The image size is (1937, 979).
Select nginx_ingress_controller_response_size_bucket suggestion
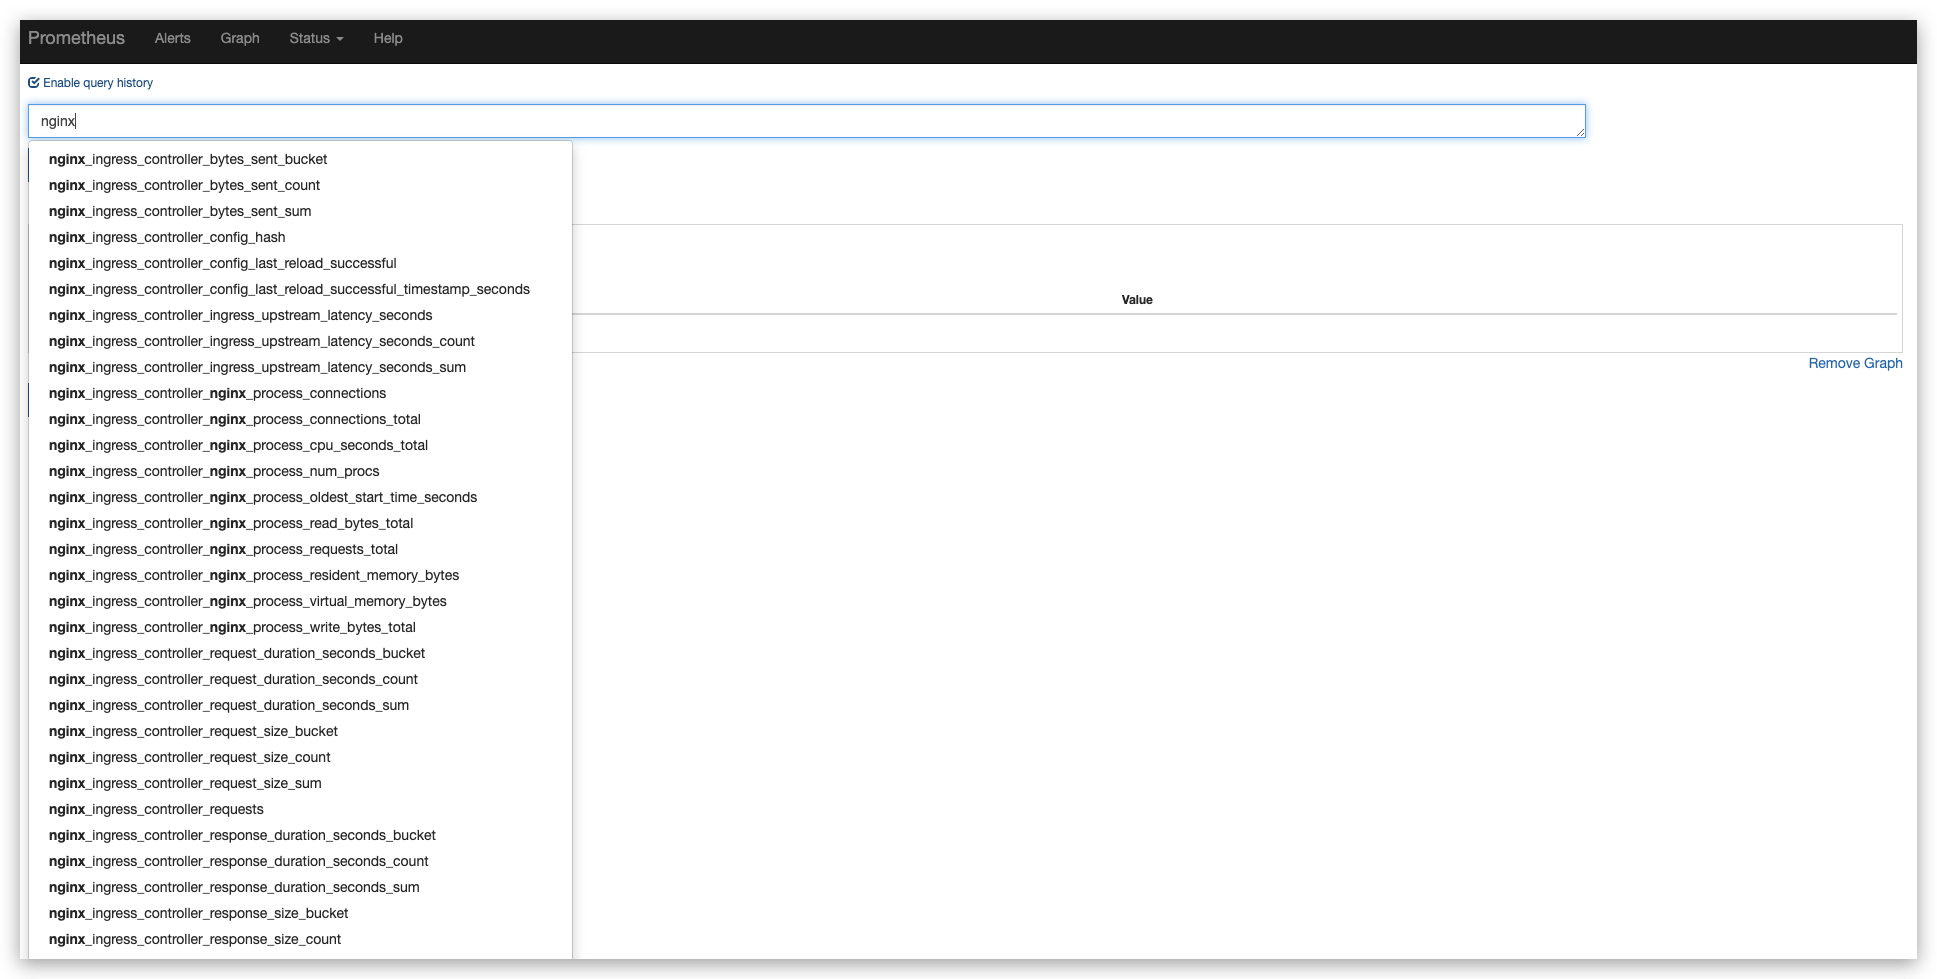[300, 913]
